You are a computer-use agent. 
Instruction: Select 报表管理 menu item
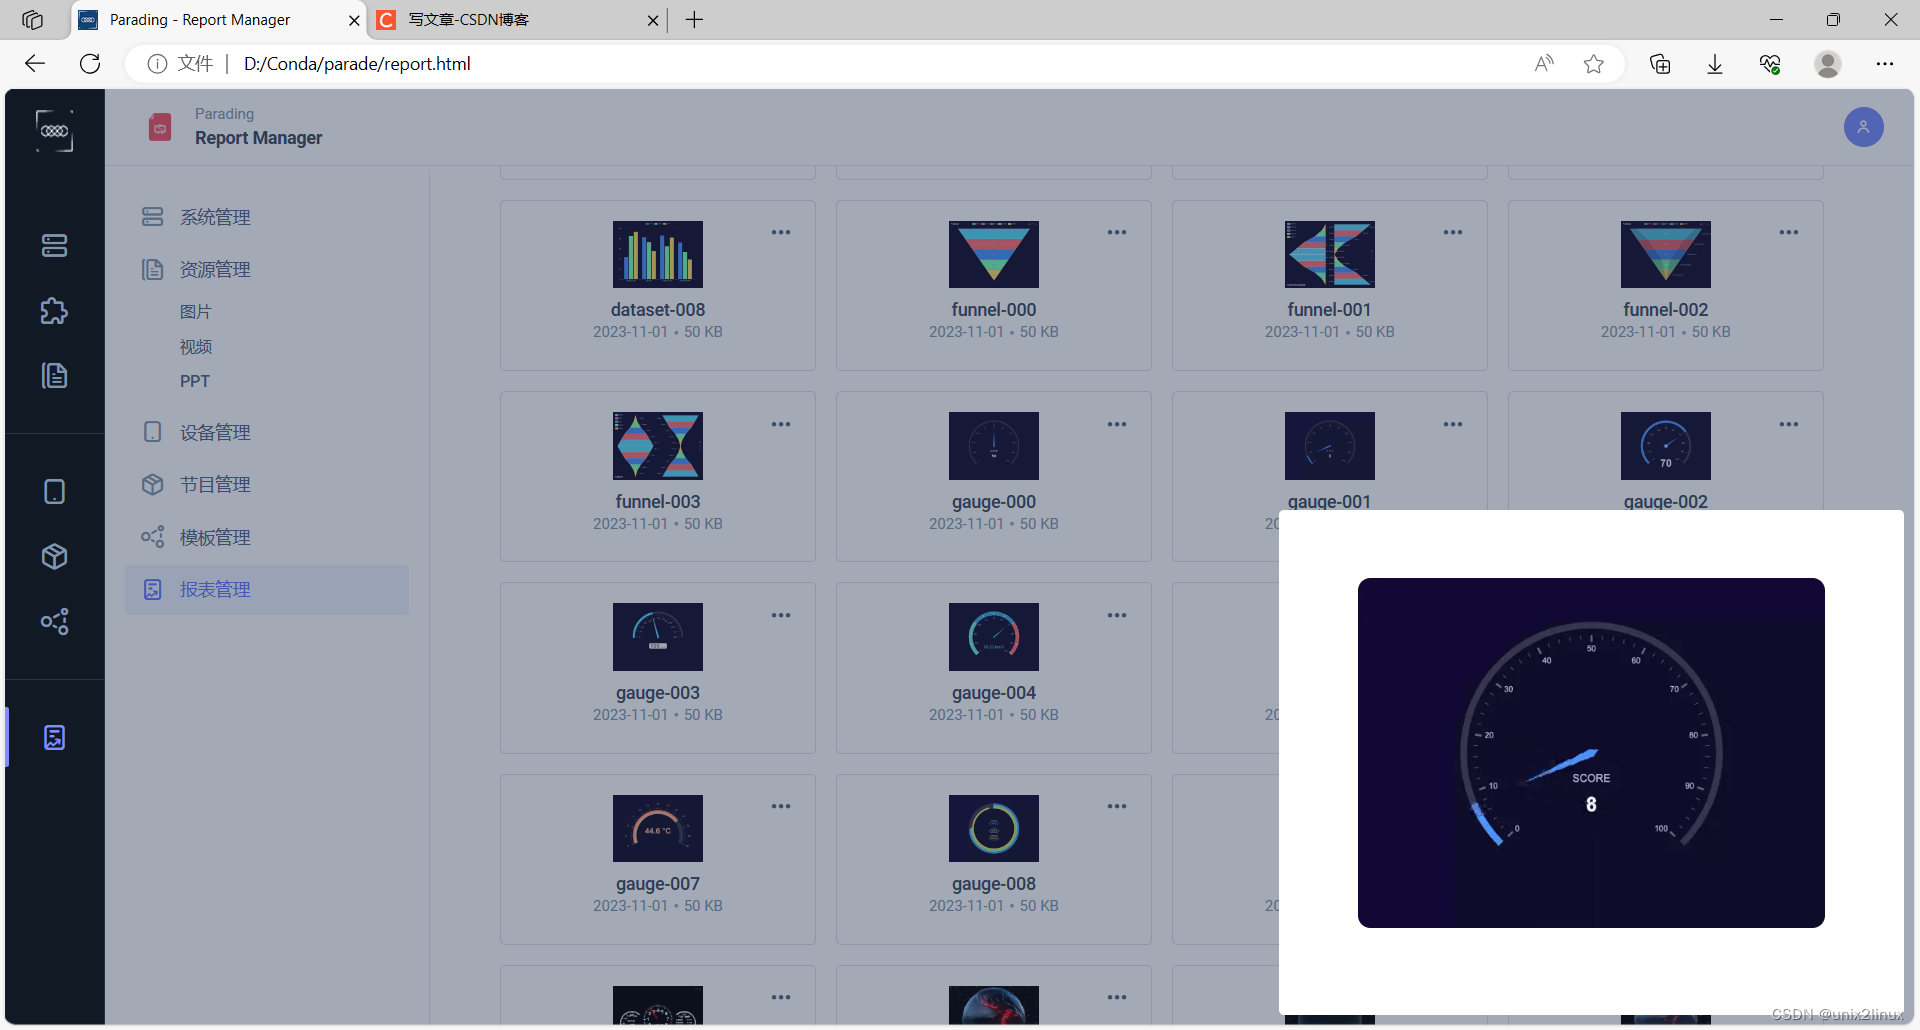267,589
